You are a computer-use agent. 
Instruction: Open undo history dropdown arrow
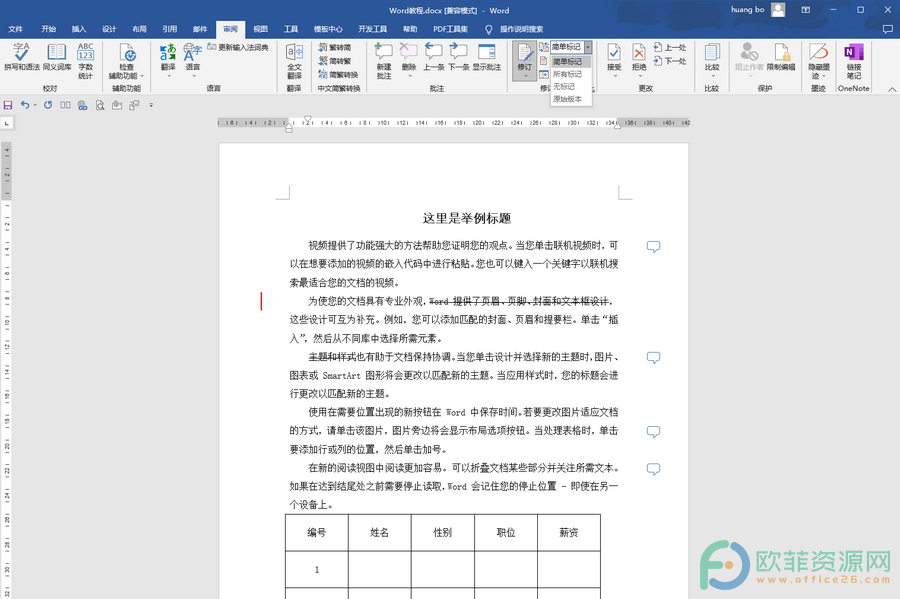coord(35,105)
